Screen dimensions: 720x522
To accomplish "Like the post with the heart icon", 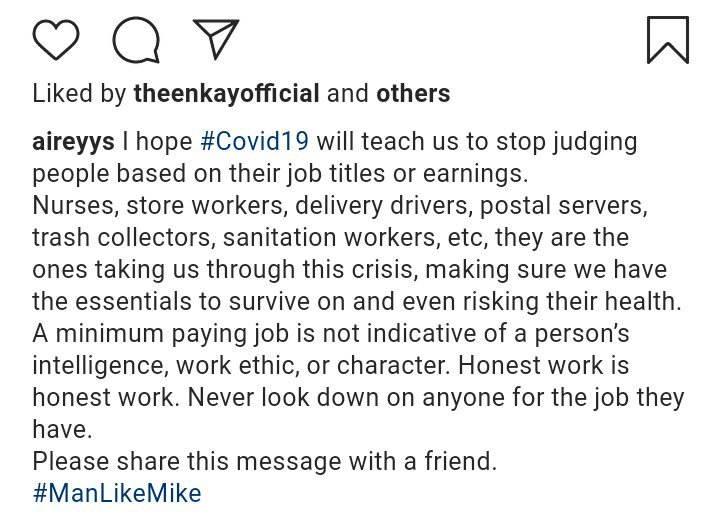I will [56, 39].
